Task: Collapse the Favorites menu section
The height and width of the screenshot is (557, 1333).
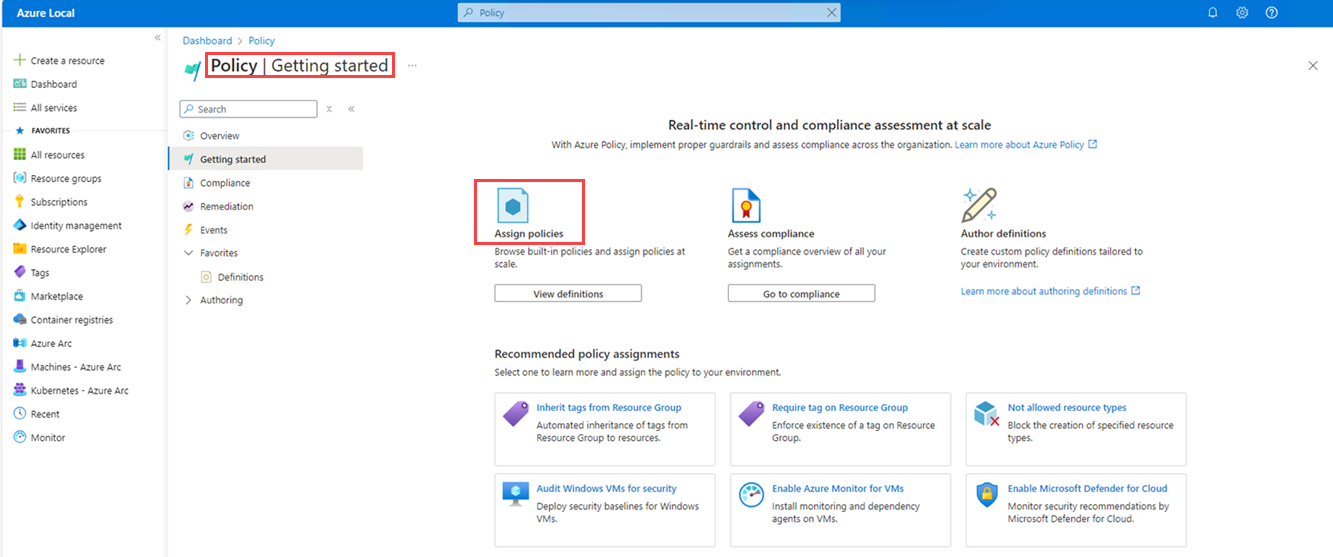Action: click(188, 253)
